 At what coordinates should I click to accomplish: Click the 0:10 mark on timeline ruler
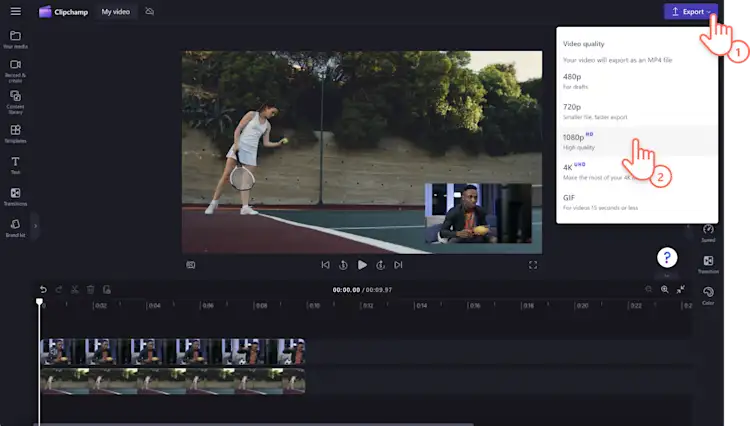pos(314,306)
